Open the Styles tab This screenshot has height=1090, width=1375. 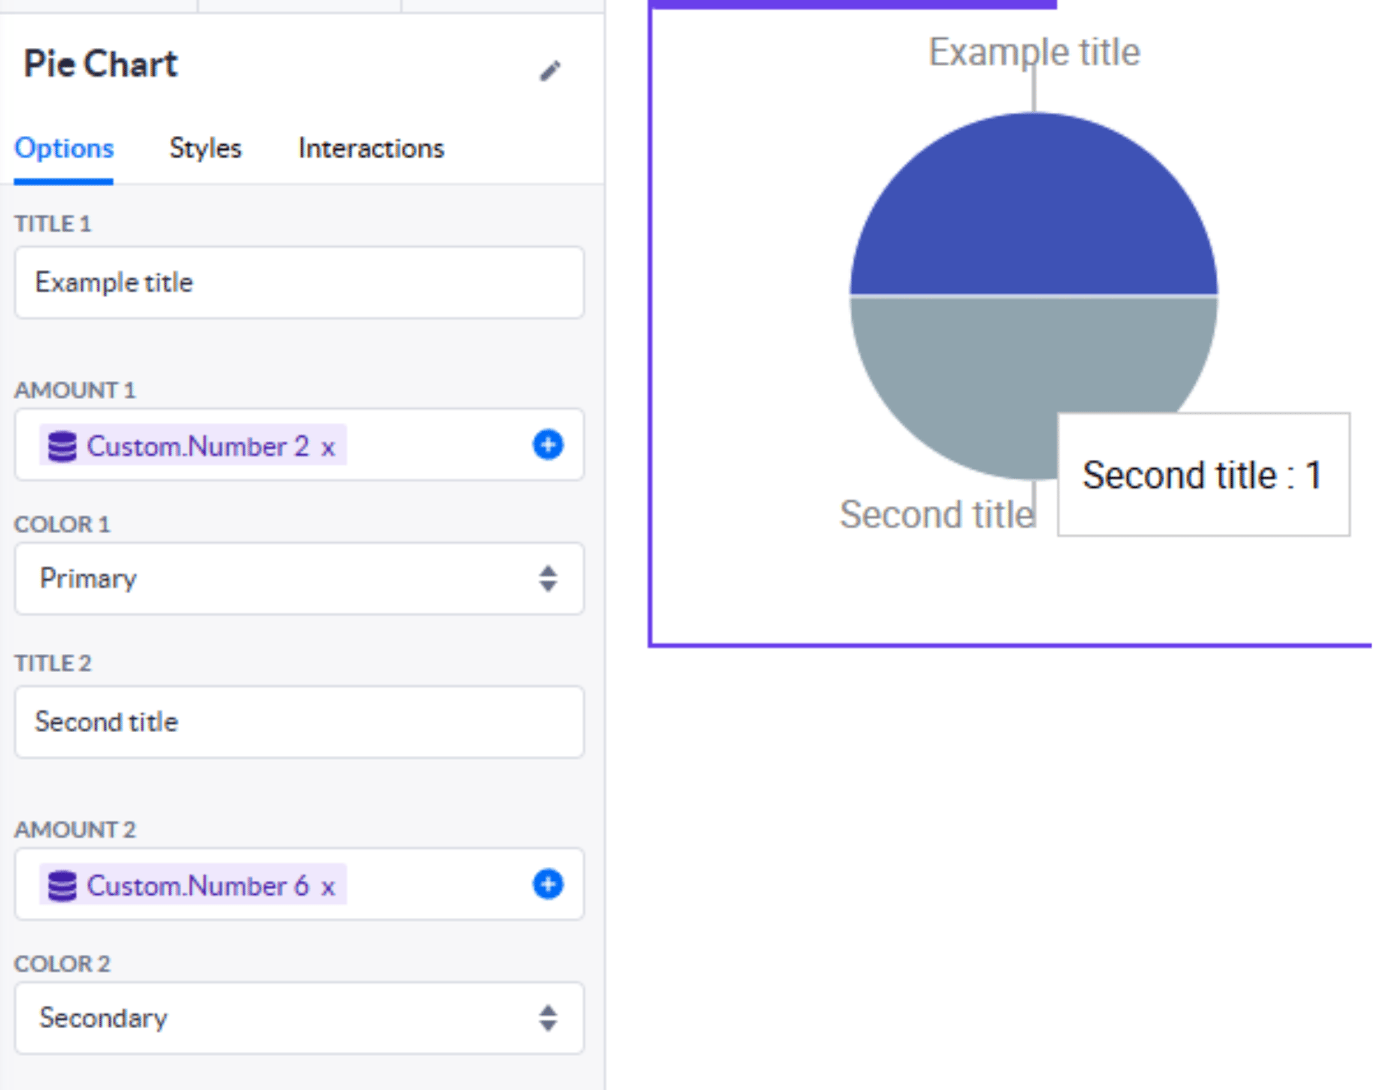[x=205, y=148]
